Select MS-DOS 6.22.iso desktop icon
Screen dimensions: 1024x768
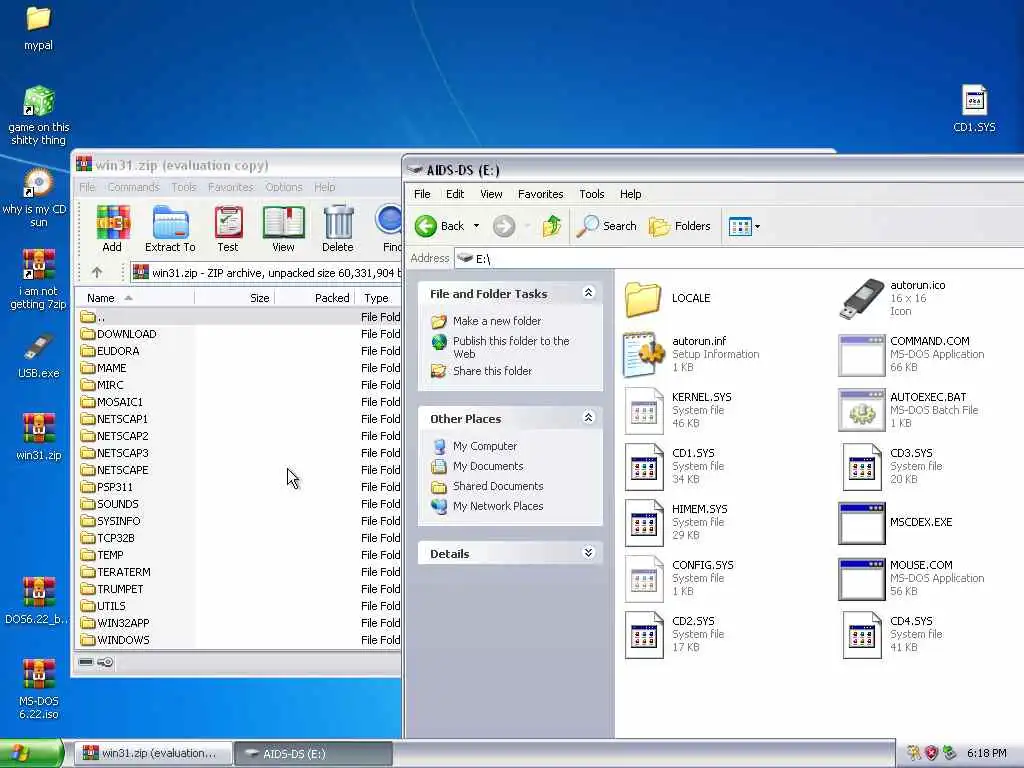(x=39, y=689)
